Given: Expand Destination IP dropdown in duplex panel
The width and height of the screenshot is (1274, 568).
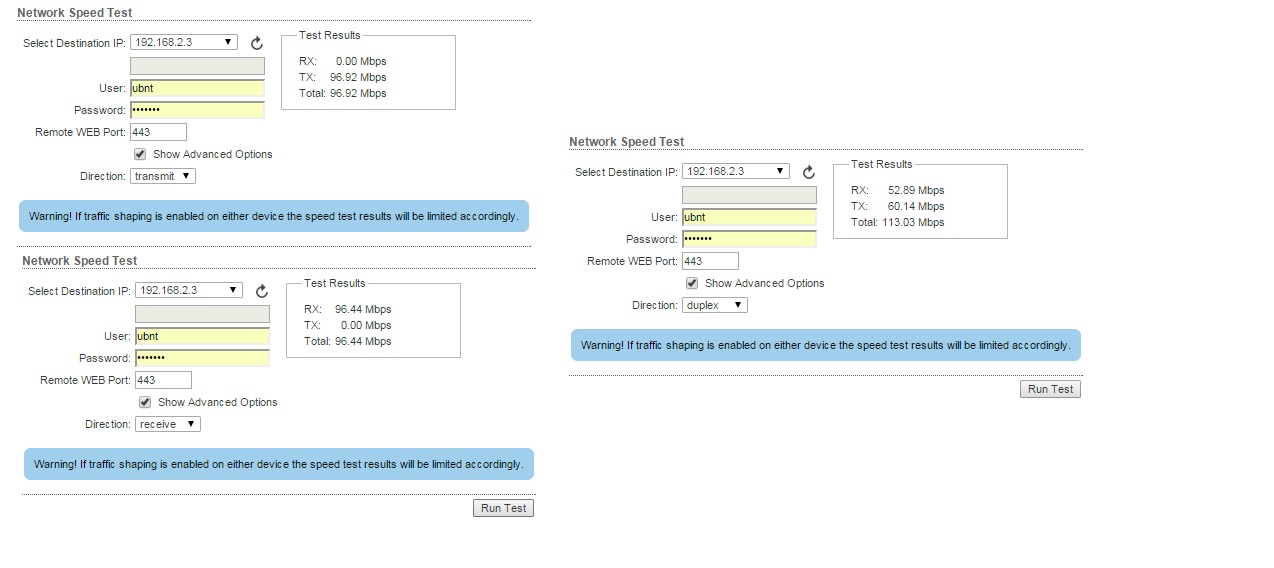Looking at the screenshot, I should 736,171.
